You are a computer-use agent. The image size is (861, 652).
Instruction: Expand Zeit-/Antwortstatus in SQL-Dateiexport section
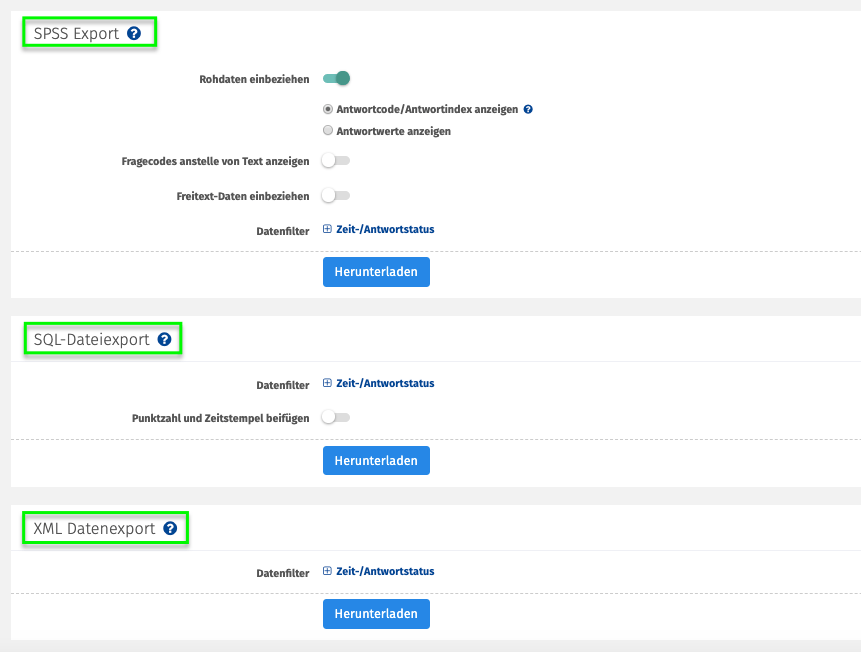pyautogui.click(x=385, y=383)
